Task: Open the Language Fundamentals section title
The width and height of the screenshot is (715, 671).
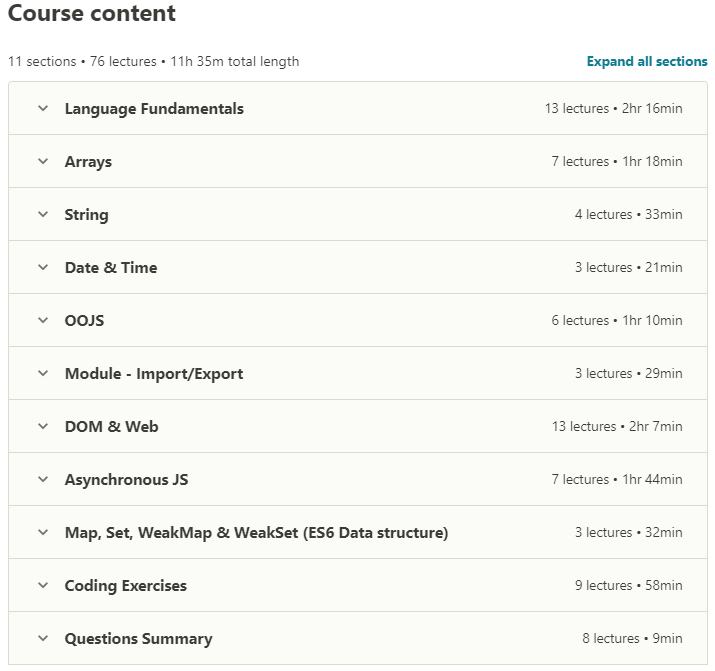Action: tap(154, 109)
